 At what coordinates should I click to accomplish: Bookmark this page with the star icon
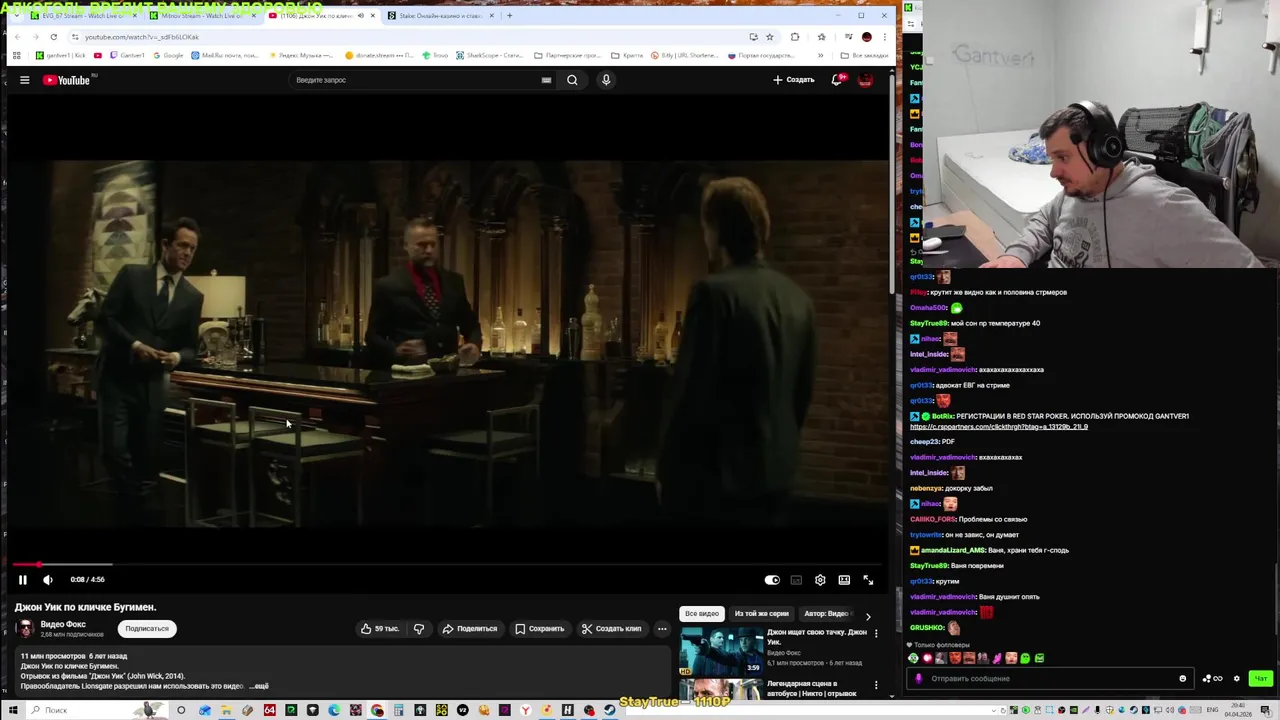770,37
